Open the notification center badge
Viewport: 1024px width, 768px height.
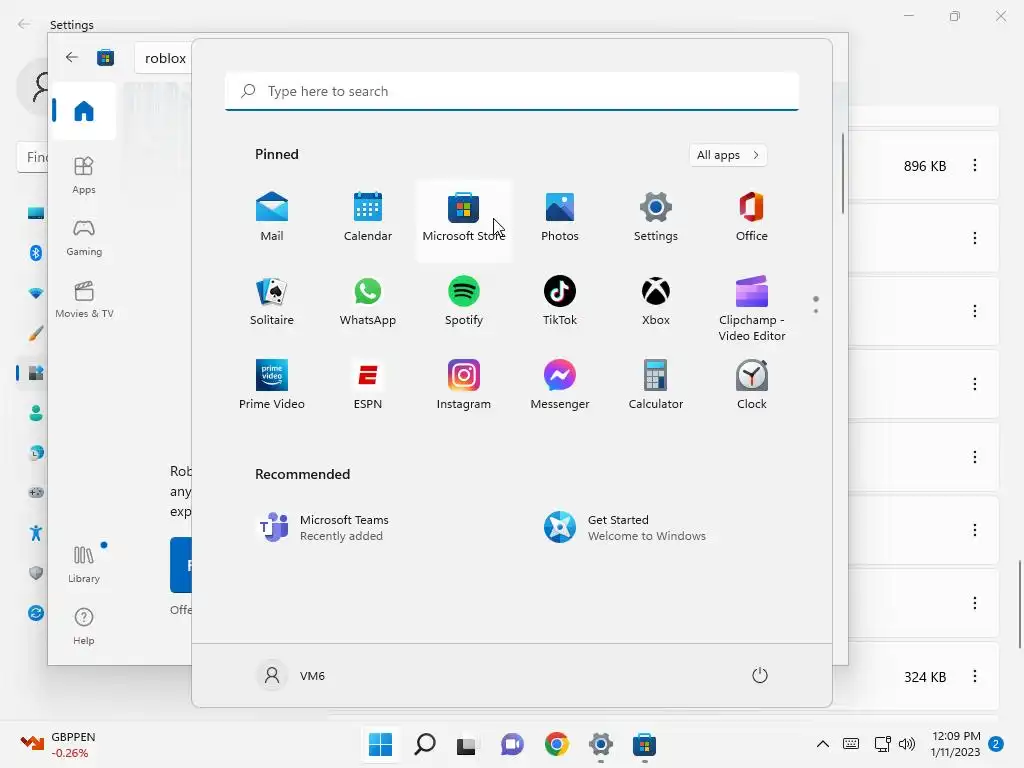coord(996,744)
